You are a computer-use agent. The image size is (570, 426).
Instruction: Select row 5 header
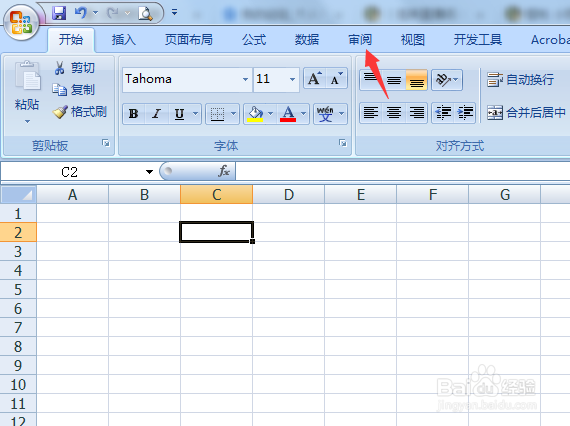coord(18,289)
